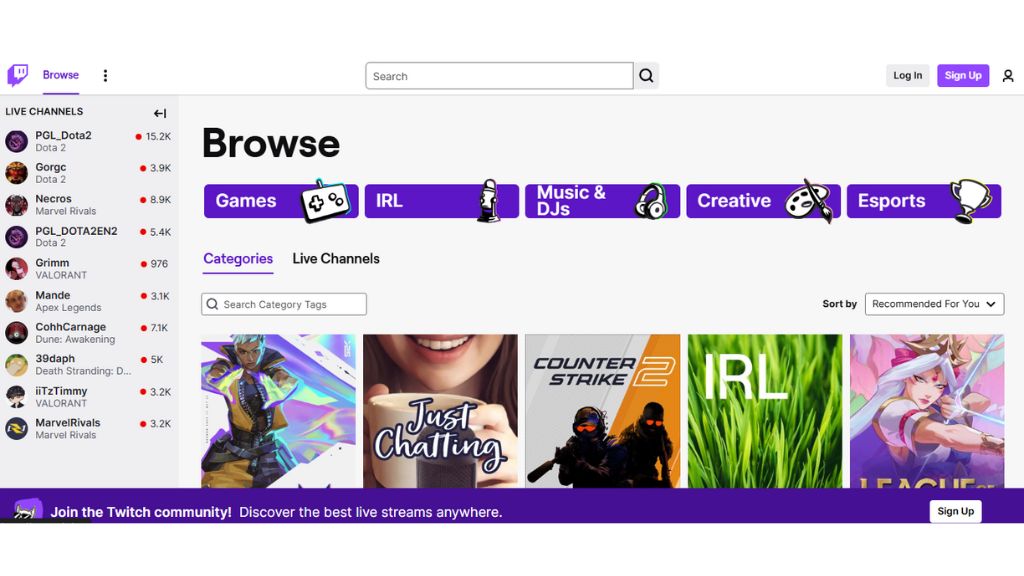Click the search magnifier button
Image resolution: width=1024 pixels, height=576 pixels.
pyautogui.click(x=646, y=76)
